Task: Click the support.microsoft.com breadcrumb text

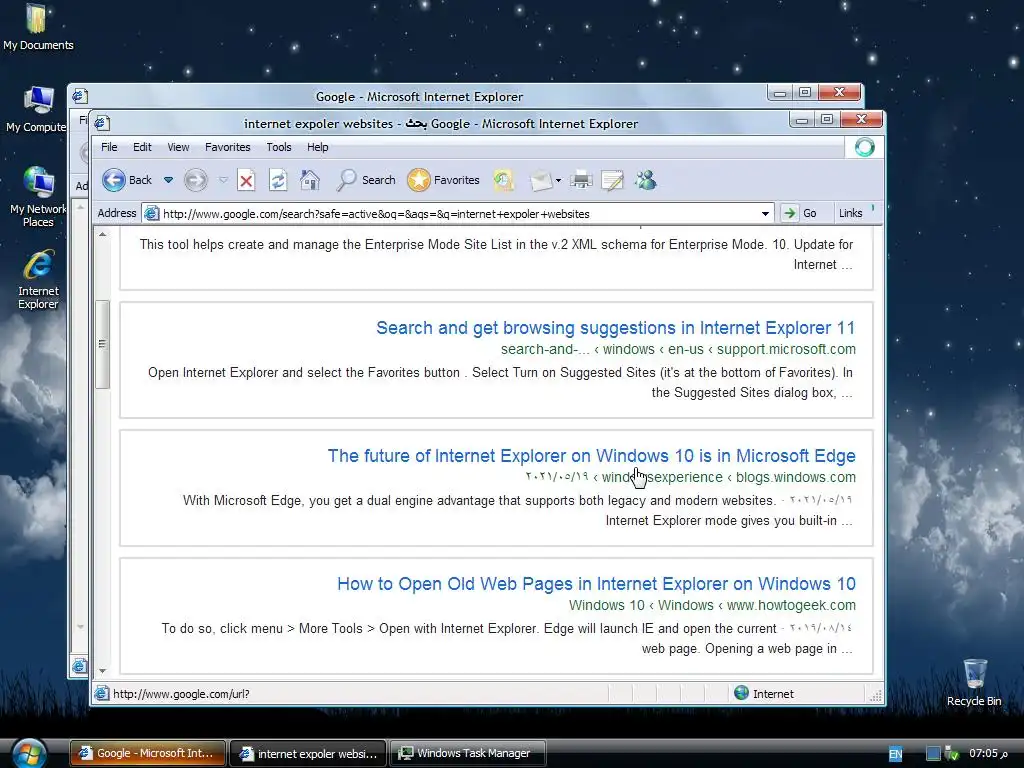Action: (786, 349)
